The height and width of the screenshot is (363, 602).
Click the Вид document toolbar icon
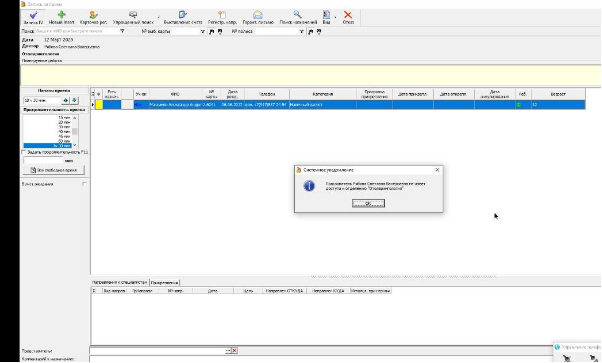tap(326, 15)
